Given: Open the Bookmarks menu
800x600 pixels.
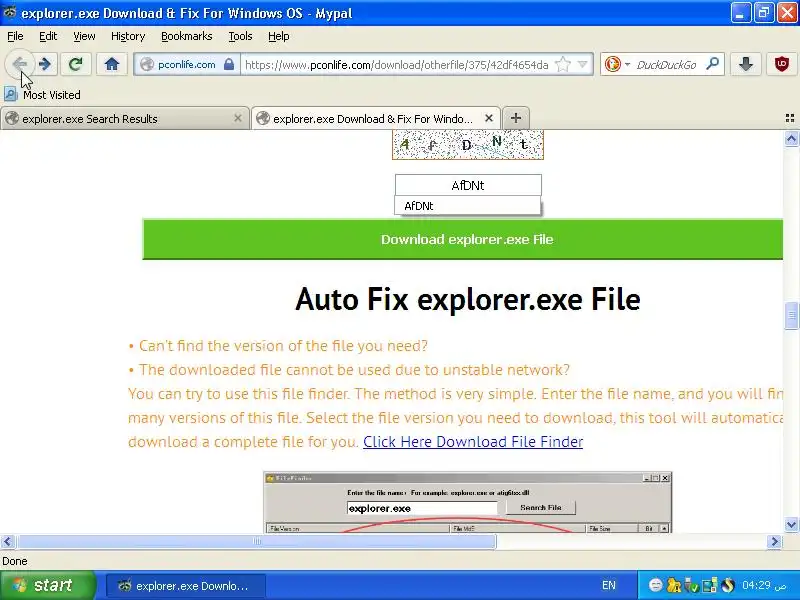Looking at the screenshot, I should (186, 36).
